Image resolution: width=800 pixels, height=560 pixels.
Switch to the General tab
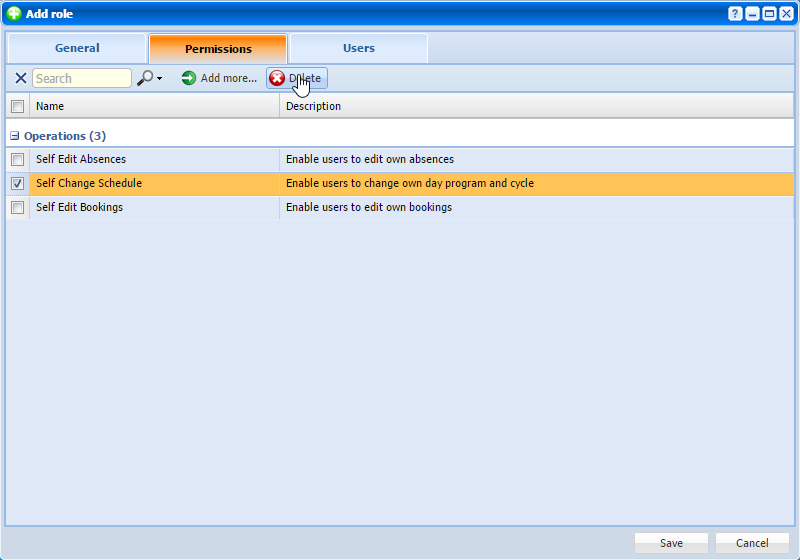coord(77,48)
